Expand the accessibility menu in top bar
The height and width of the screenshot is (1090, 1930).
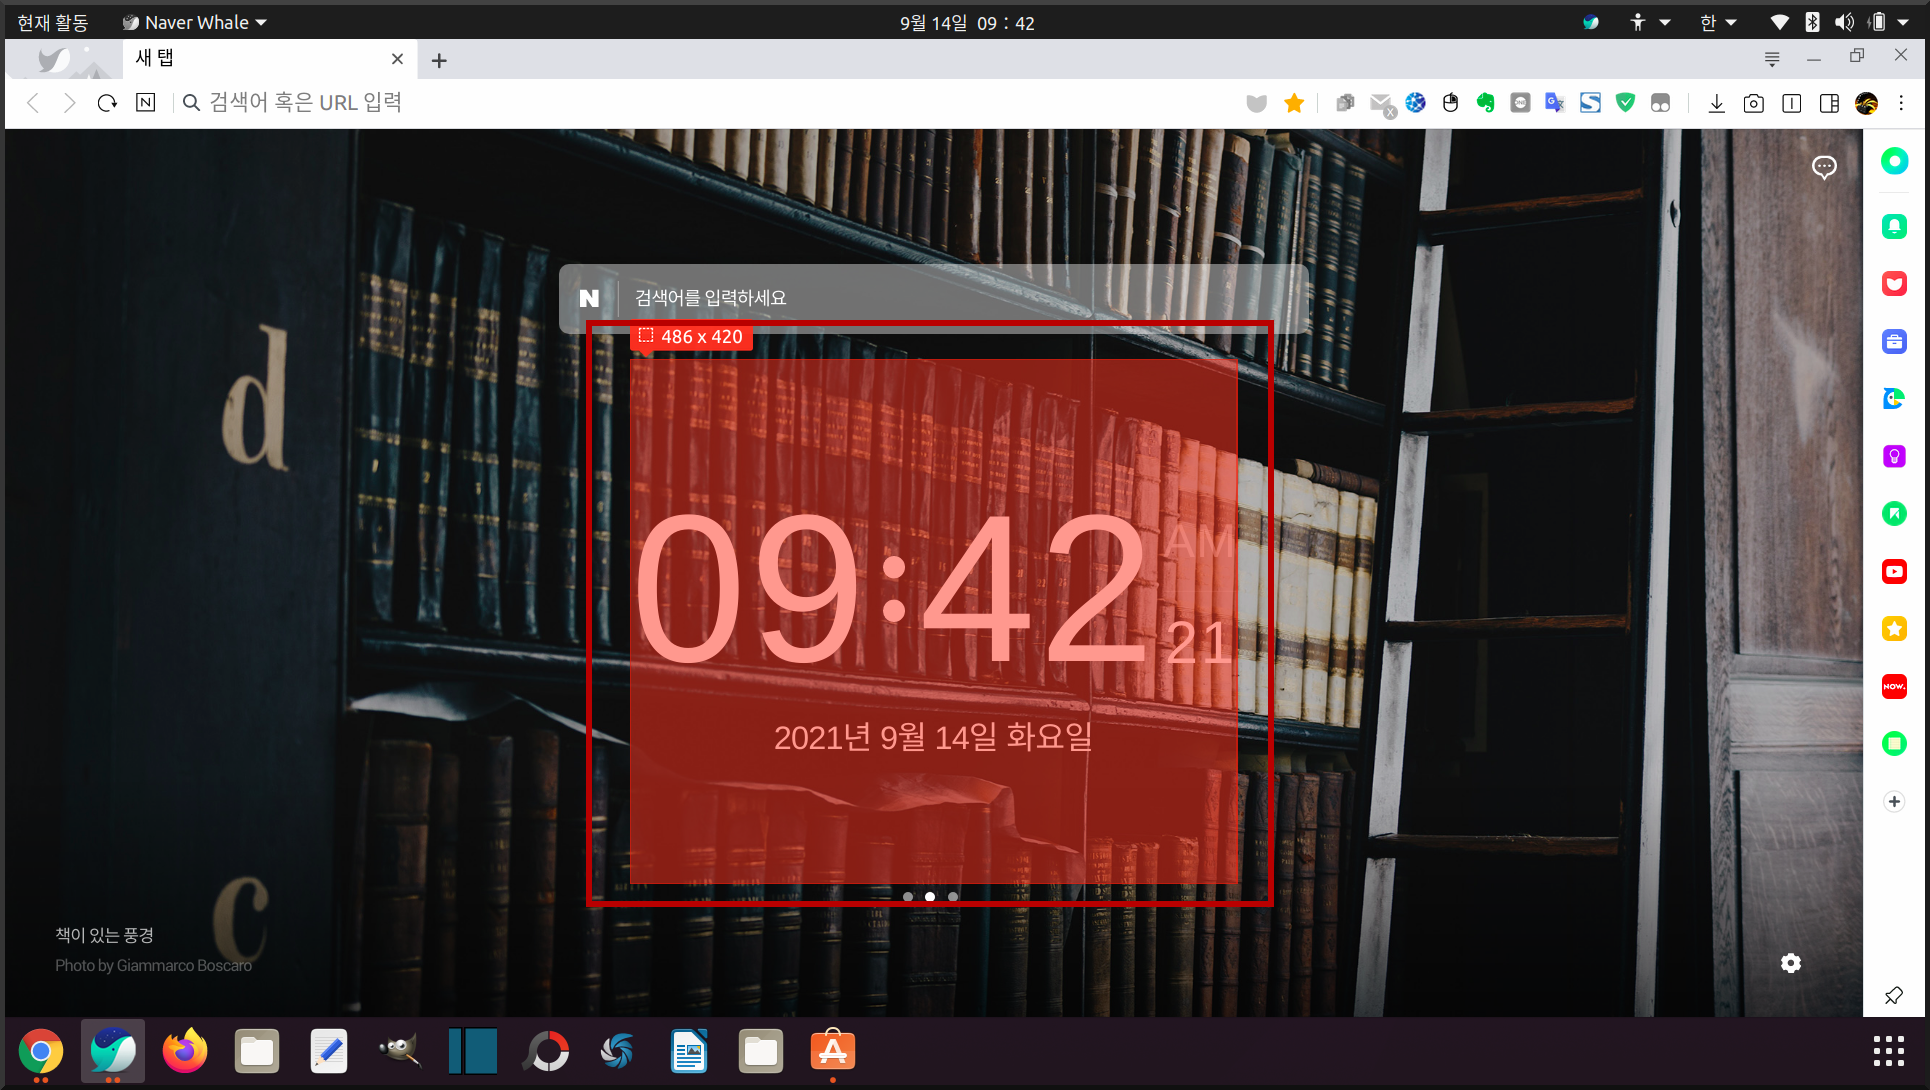[x=1649, y=22]
